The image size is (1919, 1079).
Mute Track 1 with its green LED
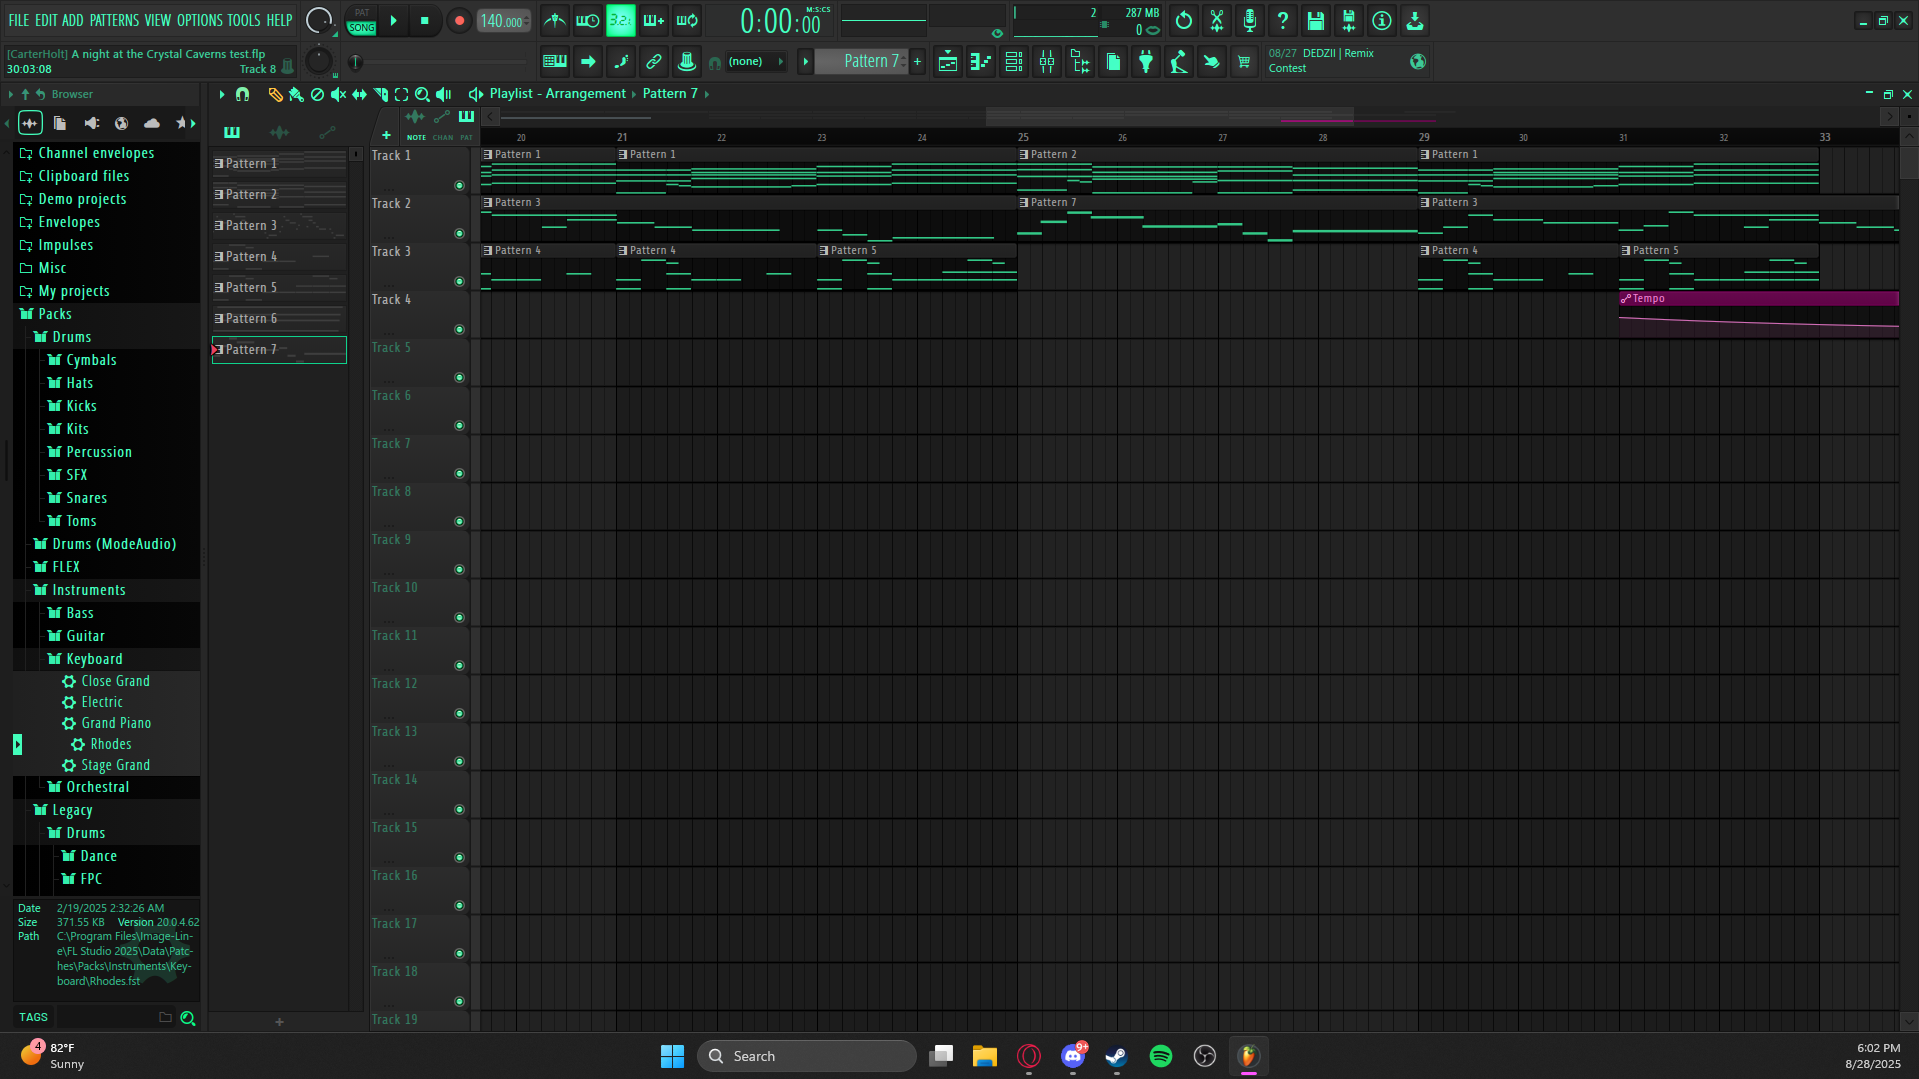459,186
